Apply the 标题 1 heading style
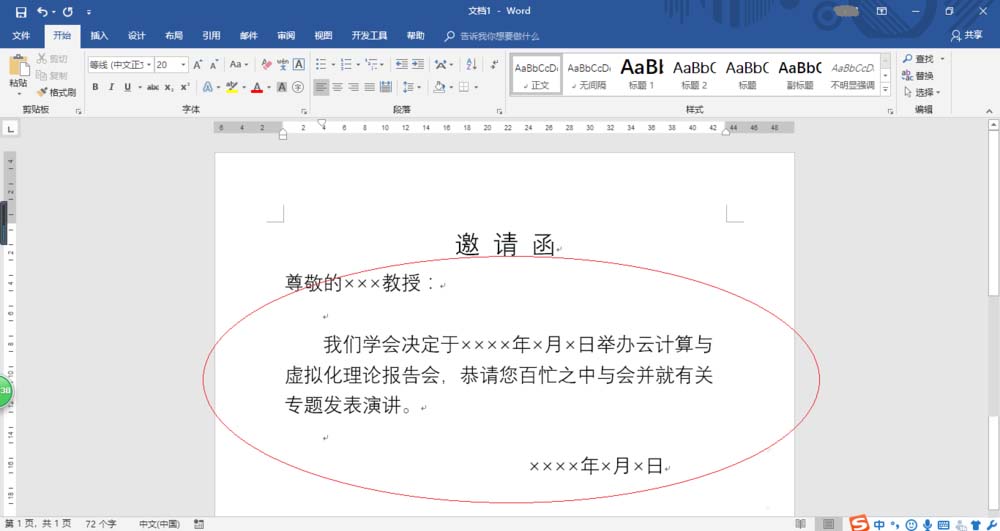Image resolution: width=1000 pixels, height=531 pixels. point(642,74)
